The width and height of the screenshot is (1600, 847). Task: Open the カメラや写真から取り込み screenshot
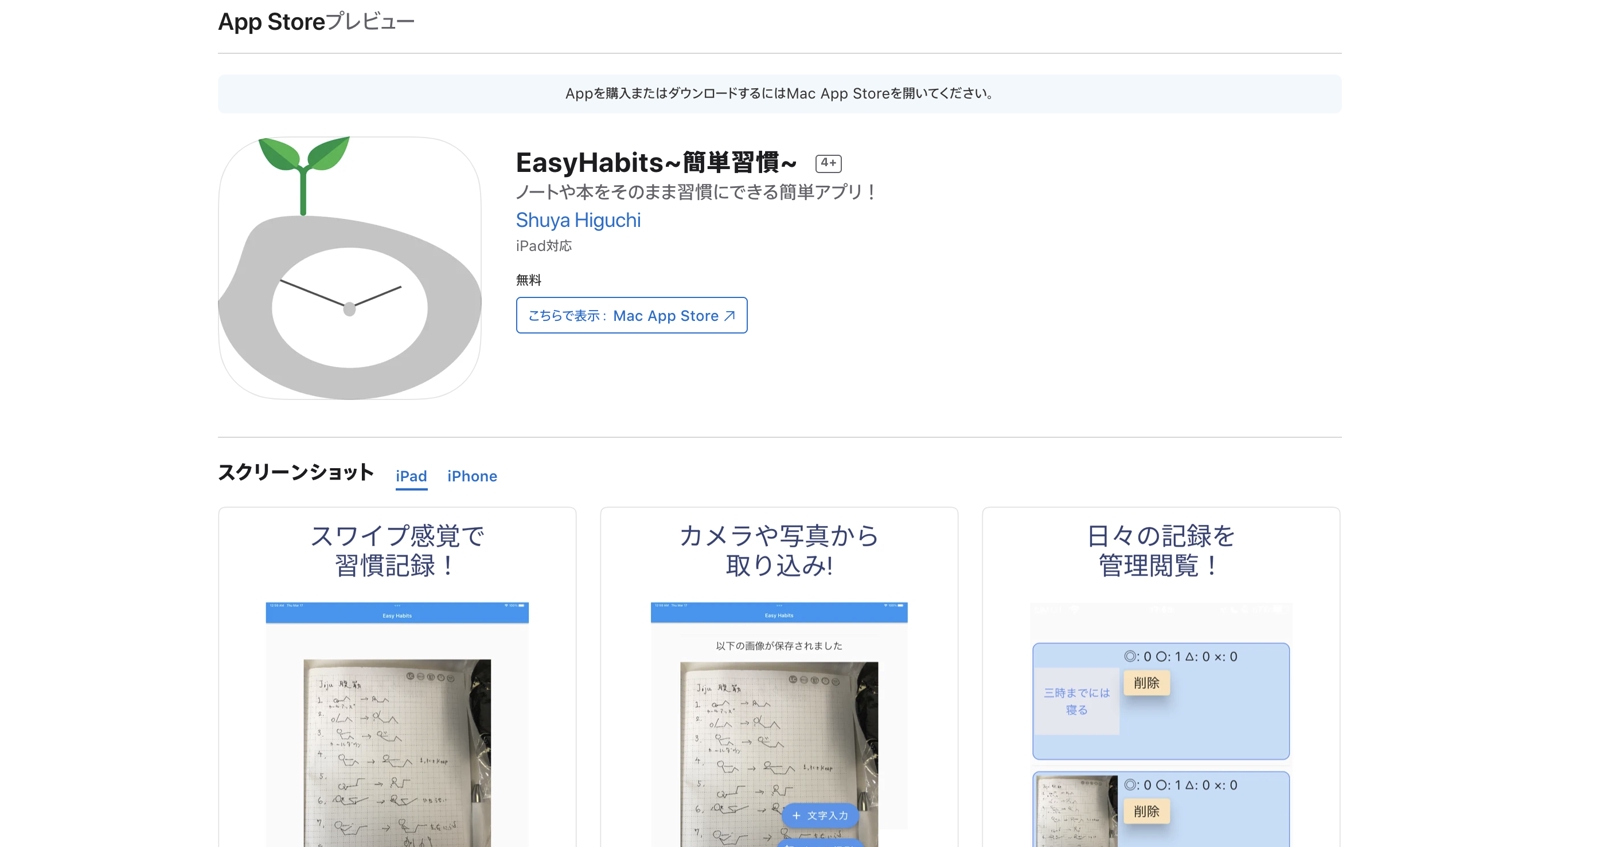779,677
